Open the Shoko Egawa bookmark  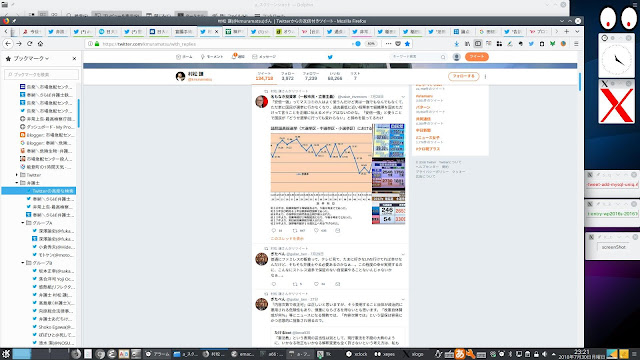coord(53,327)
